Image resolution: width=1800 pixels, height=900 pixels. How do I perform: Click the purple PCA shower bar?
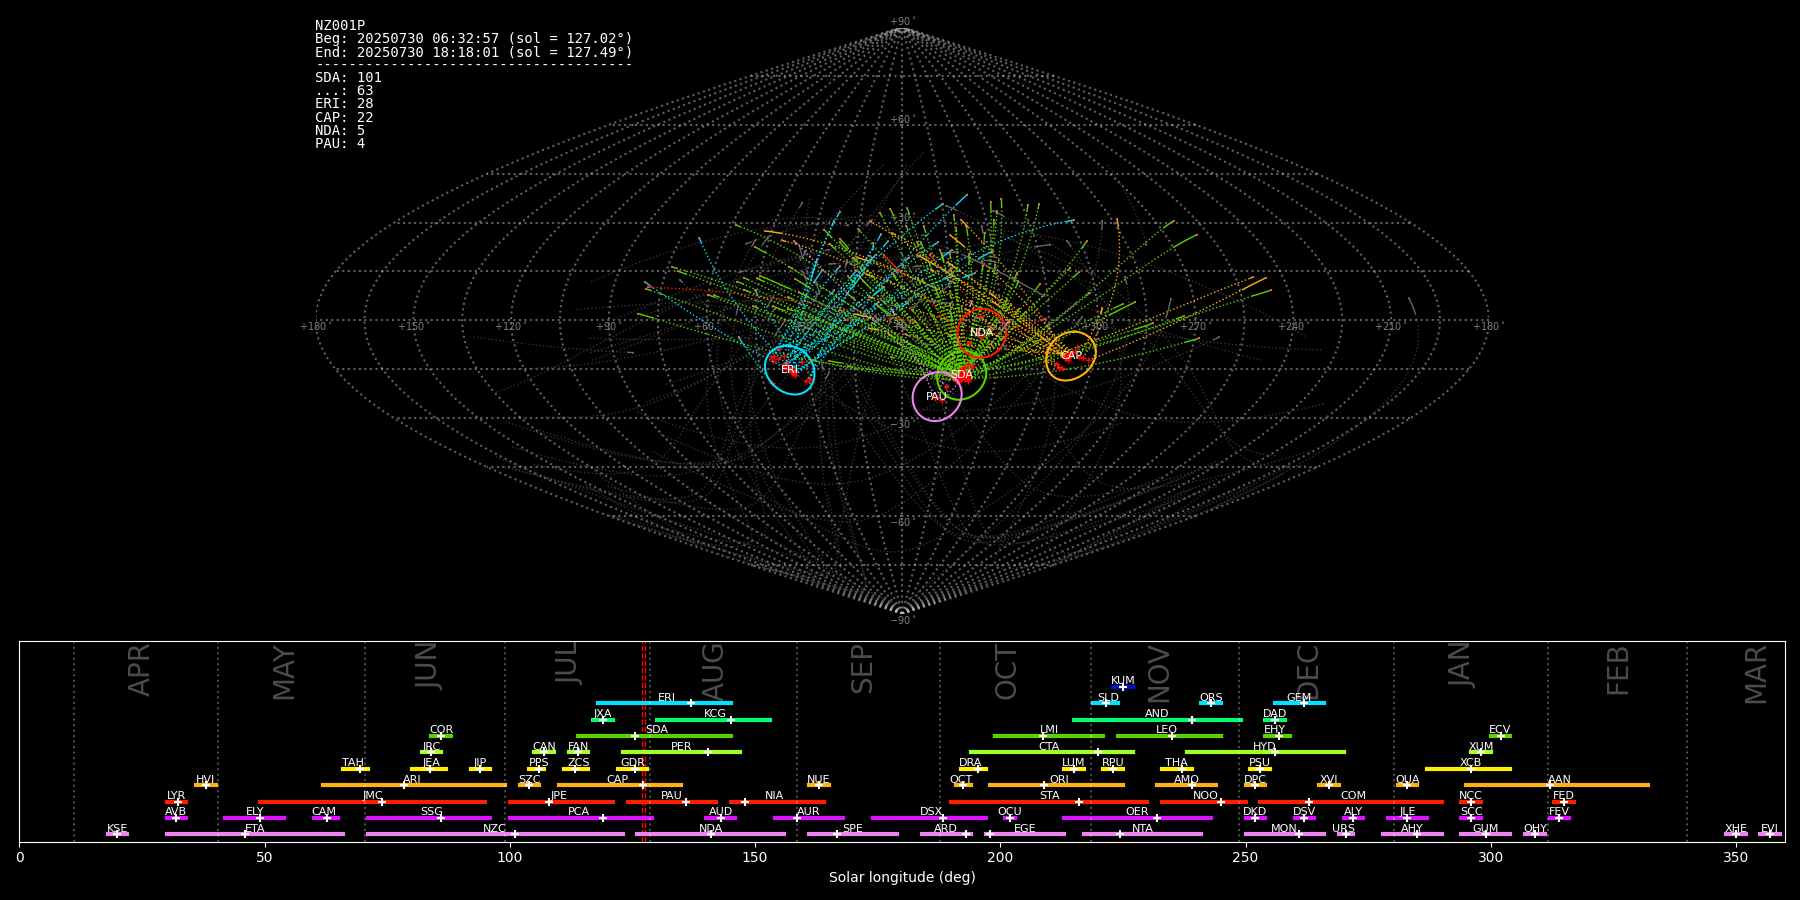(x=580, y=818)
